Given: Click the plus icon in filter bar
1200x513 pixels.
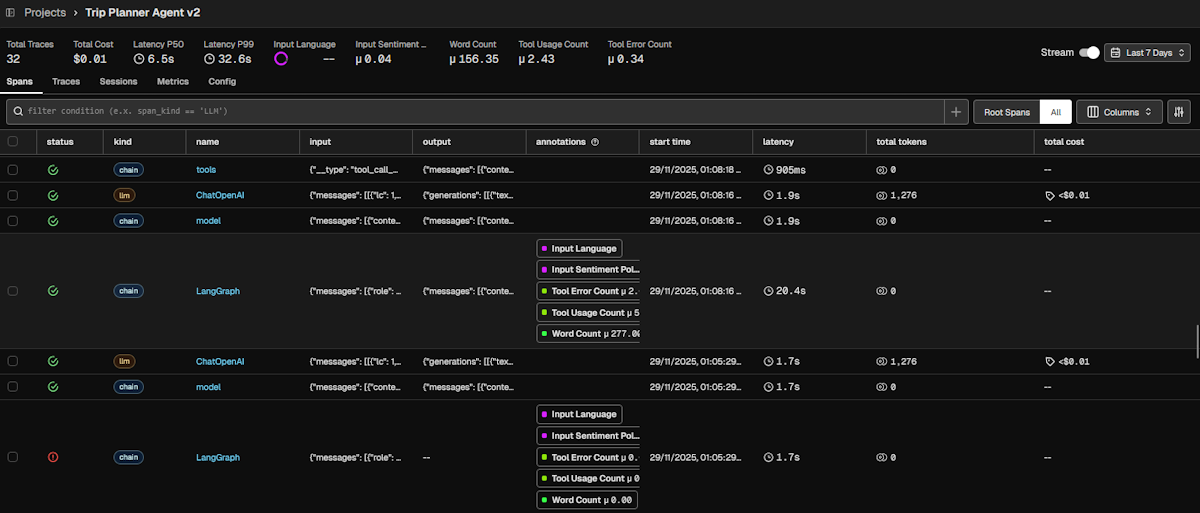Looking at the screenshot, I should 956,112.
